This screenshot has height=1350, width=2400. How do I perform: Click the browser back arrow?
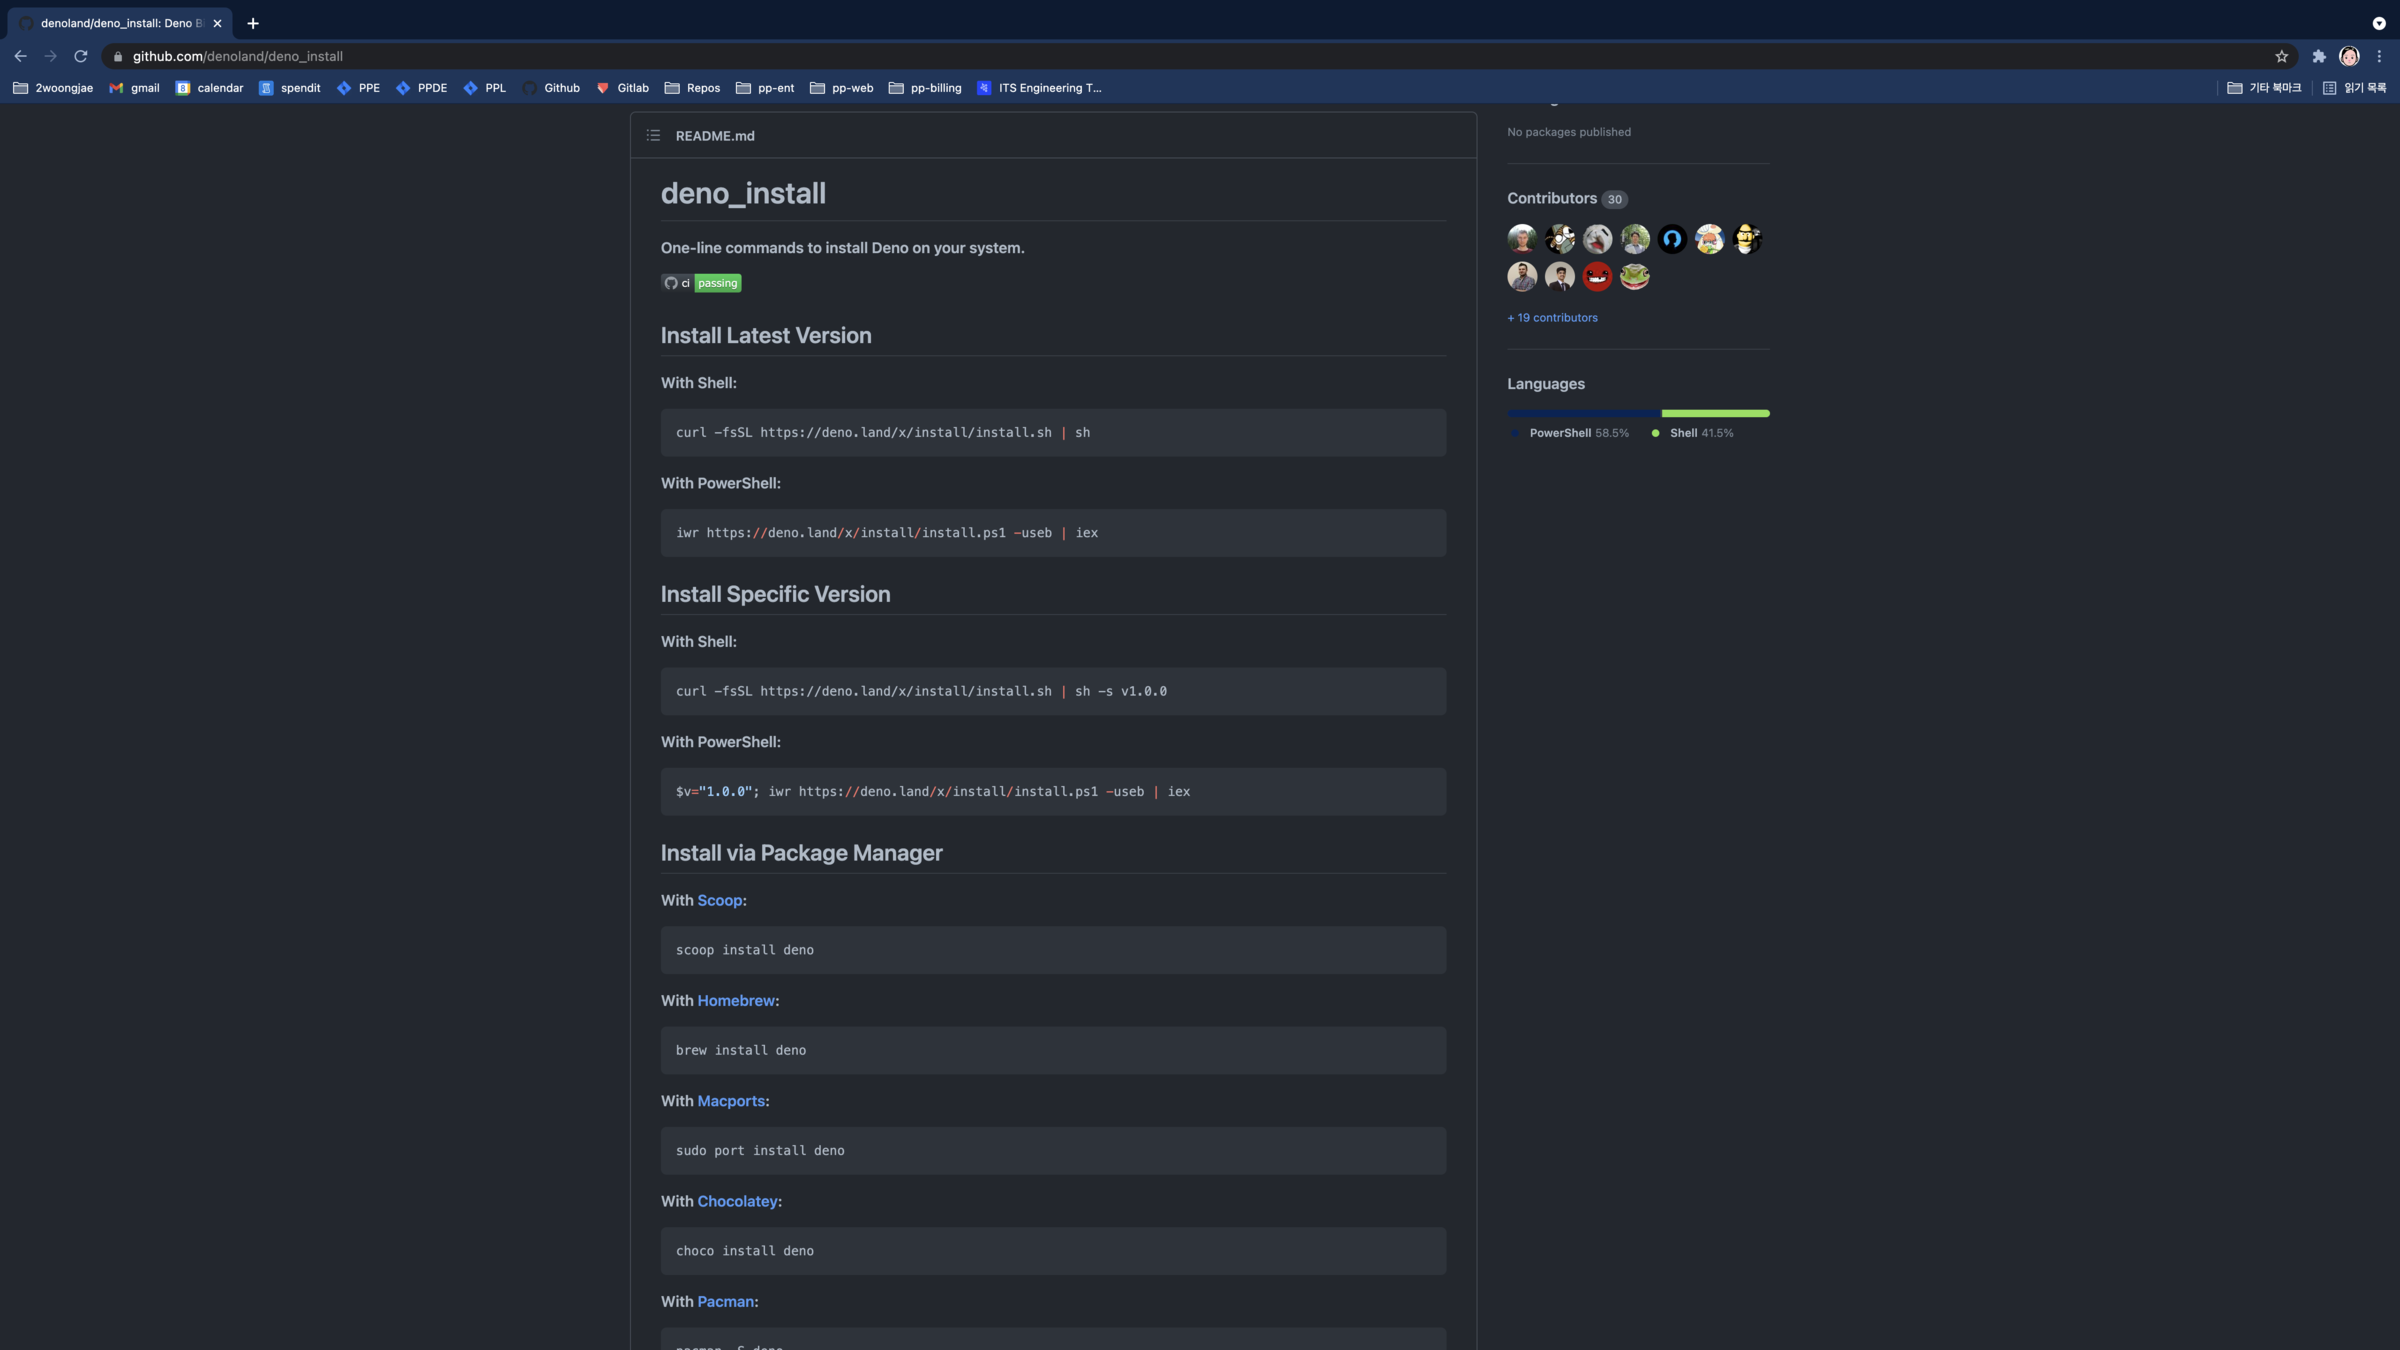[20, 56]
